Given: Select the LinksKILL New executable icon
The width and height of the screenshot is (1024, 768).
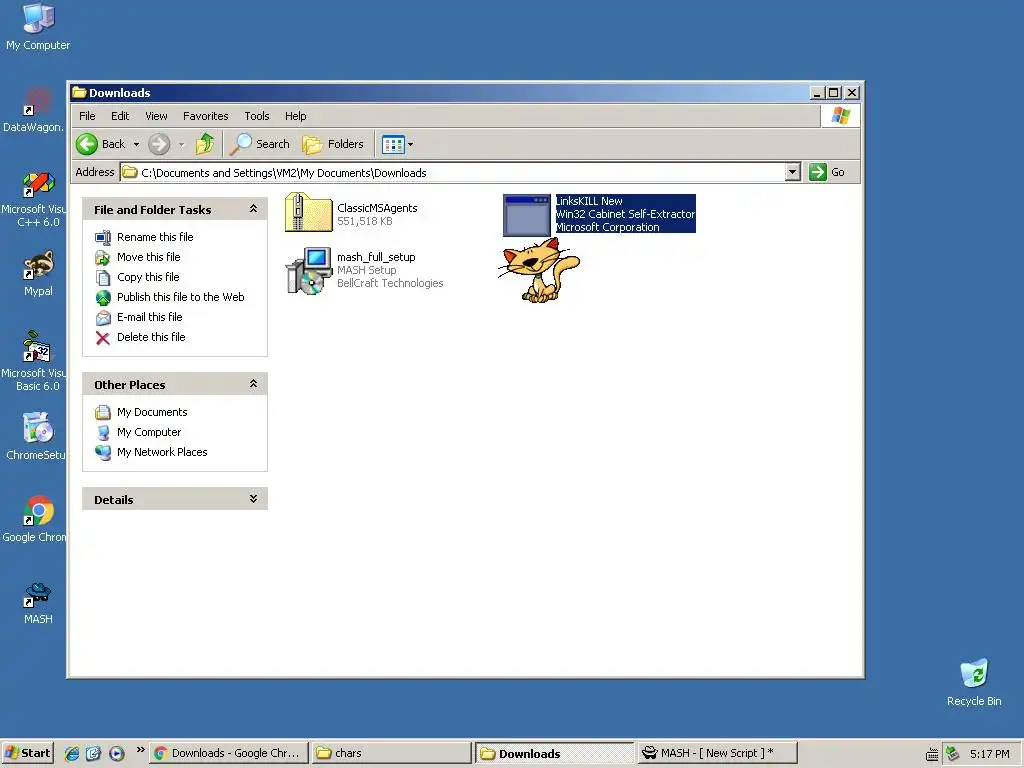Looking at the screenshot, I should pyautogui.click(x=527, y=215).
